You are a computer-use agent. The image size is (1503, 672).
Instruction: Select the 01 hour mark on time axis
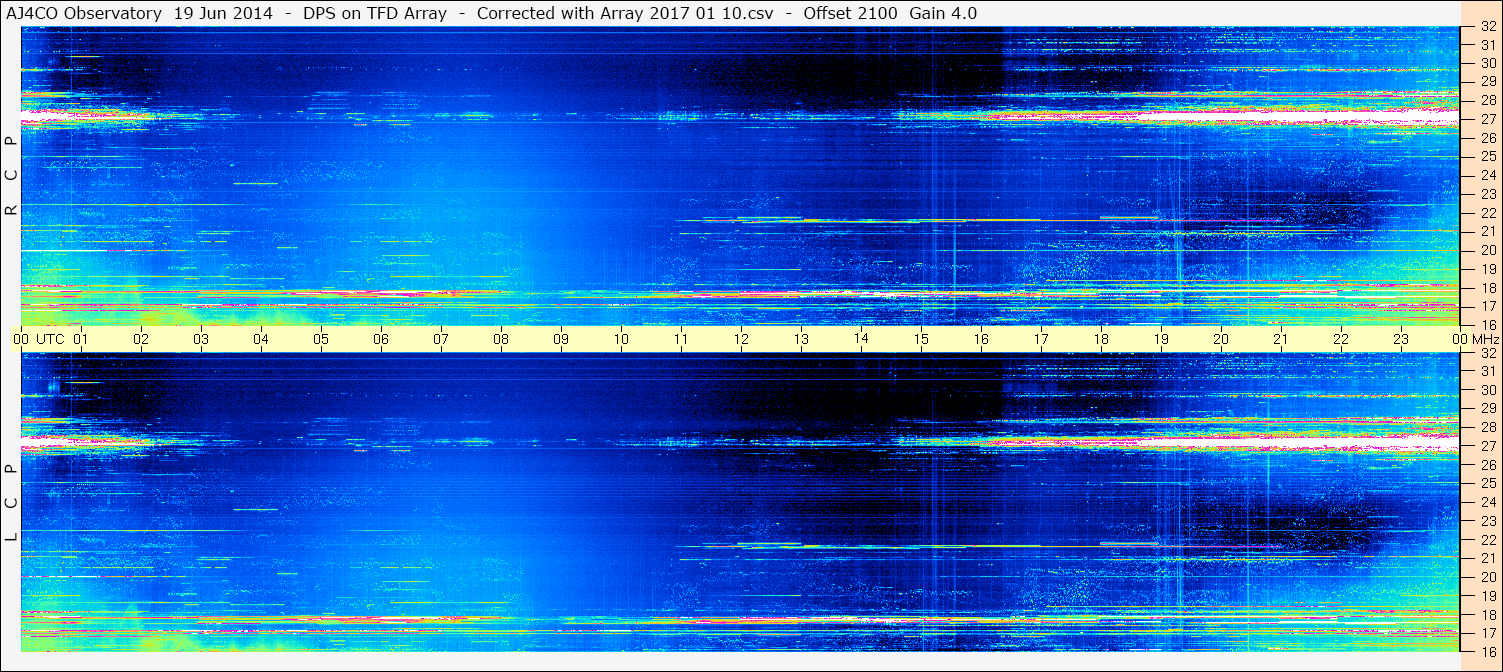[x=81, y=339]
